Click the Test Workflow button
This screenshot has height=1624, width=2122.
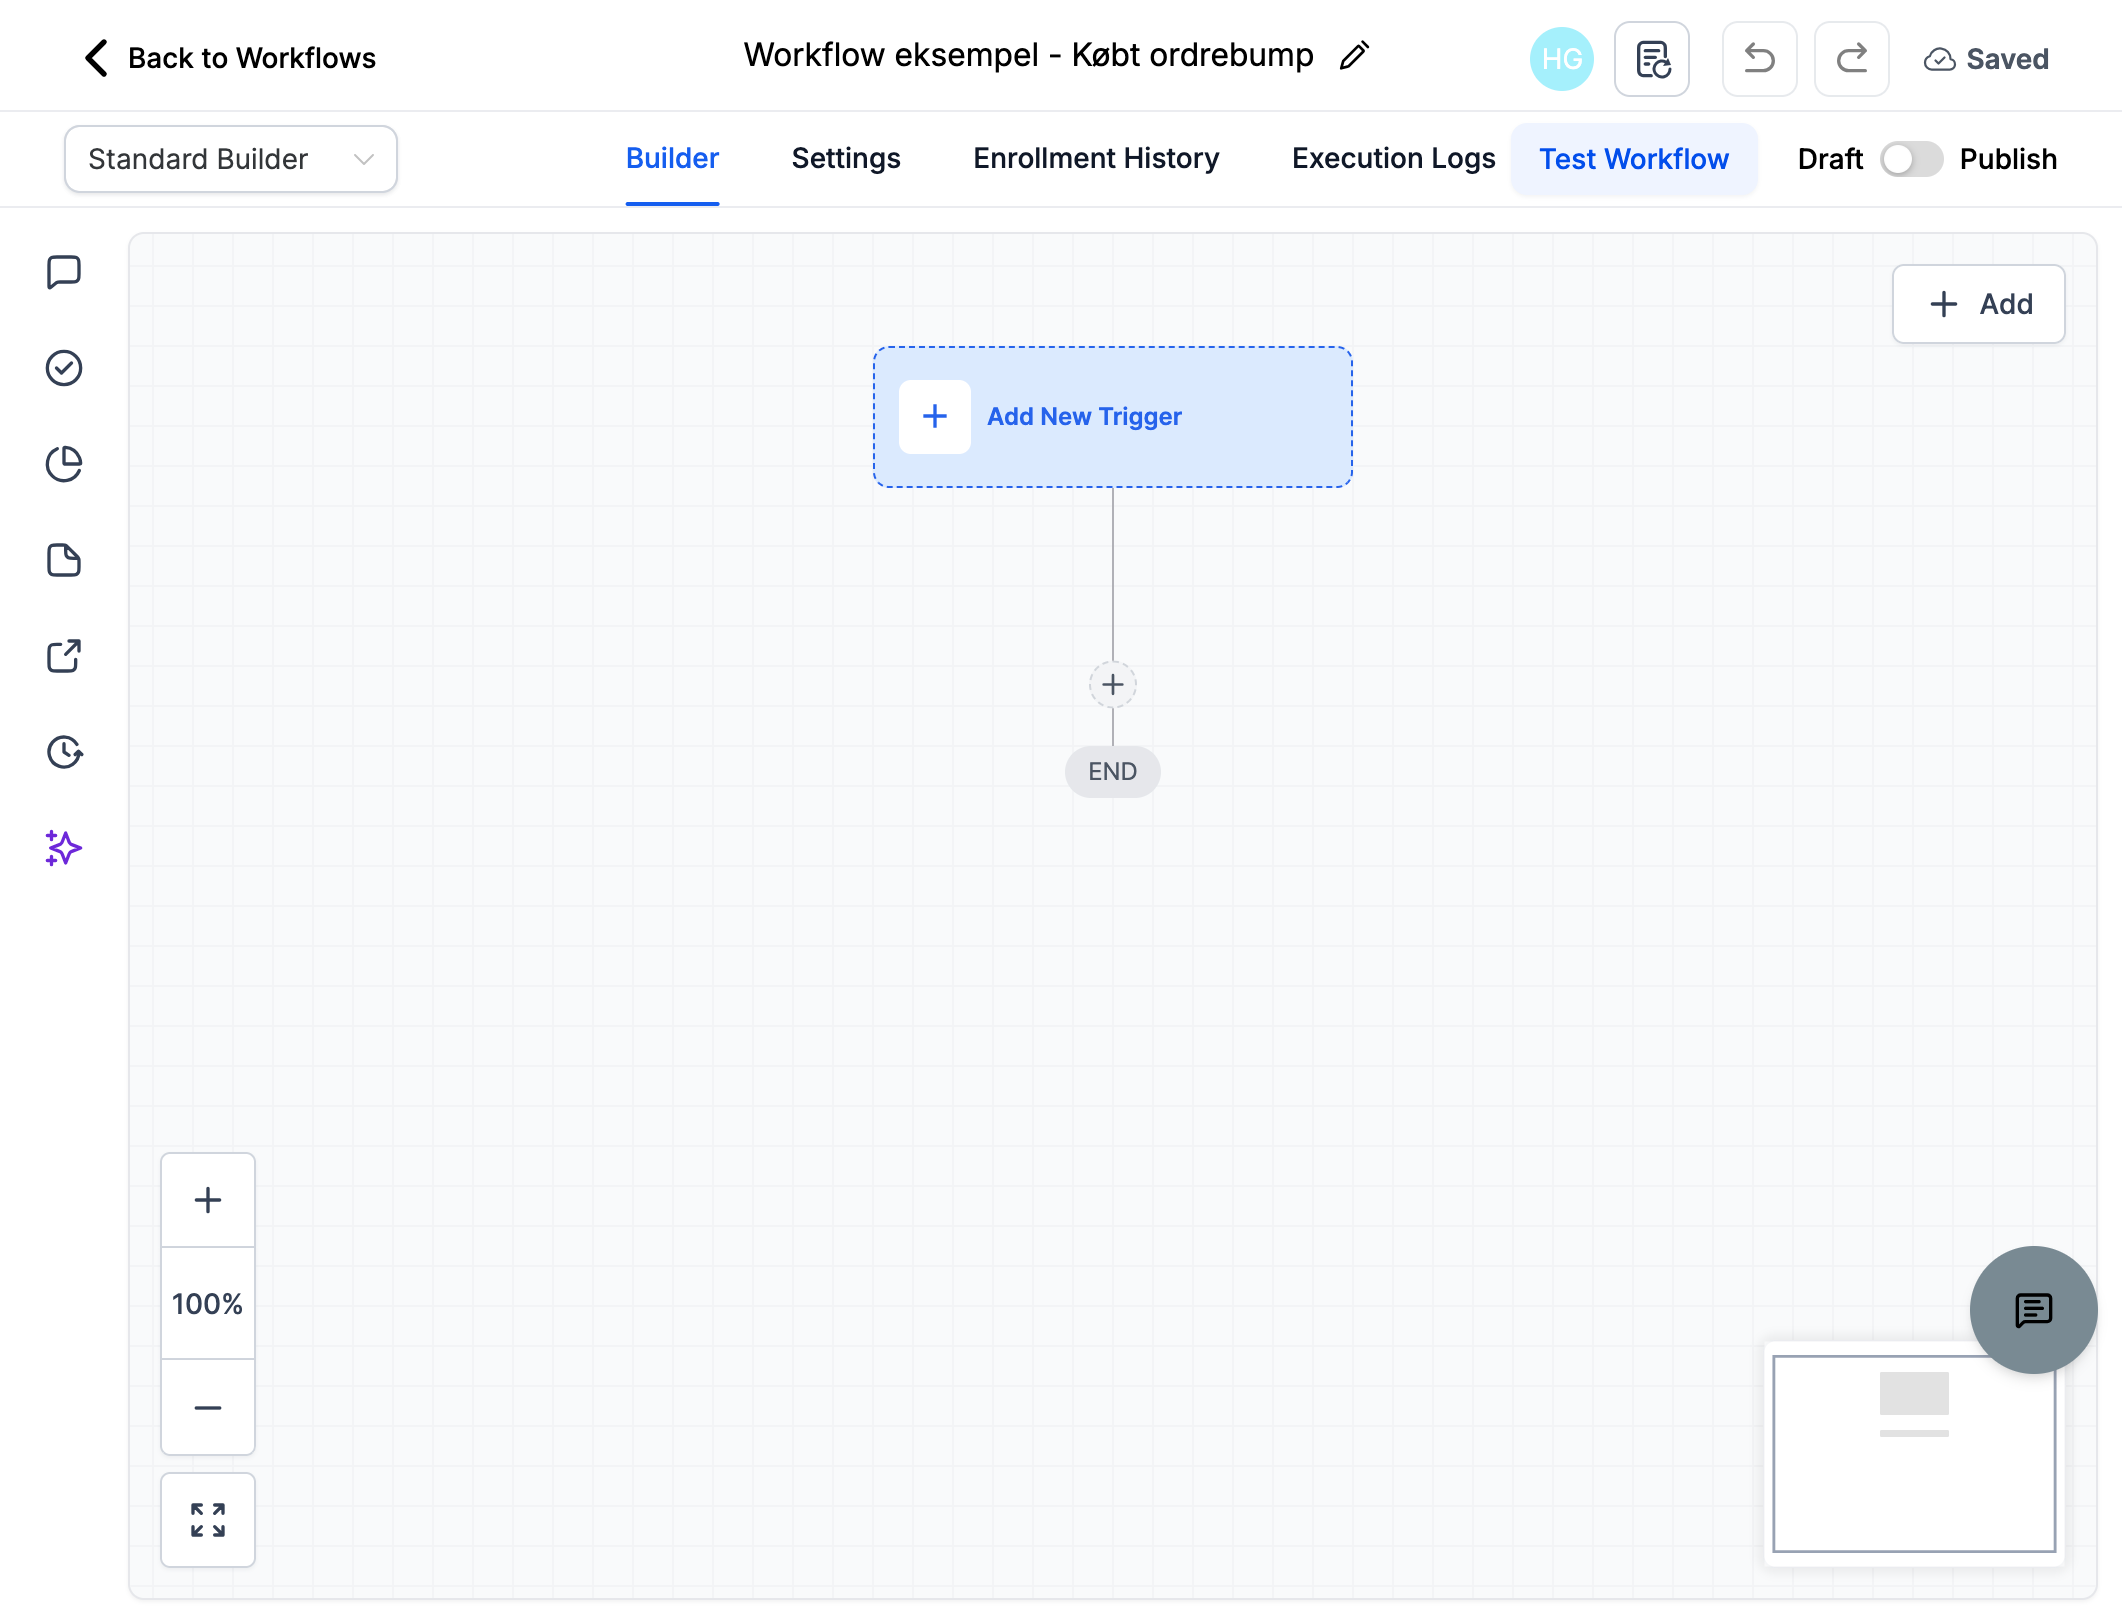[1634, 159]
